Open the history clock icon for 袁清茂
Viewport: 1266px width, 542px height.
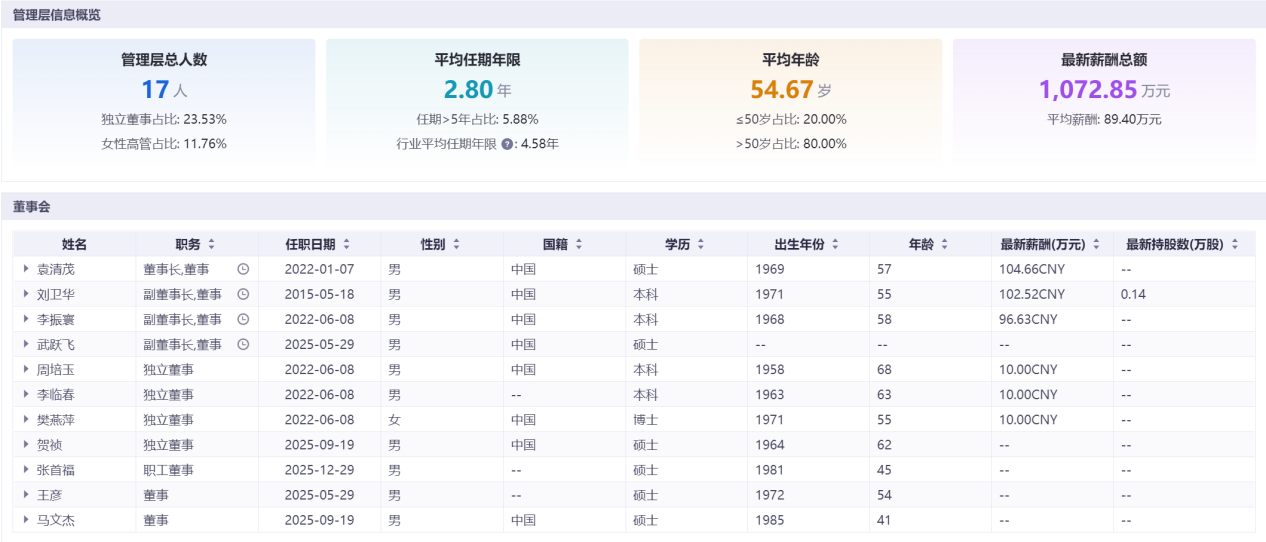click(x=242, y=269)
